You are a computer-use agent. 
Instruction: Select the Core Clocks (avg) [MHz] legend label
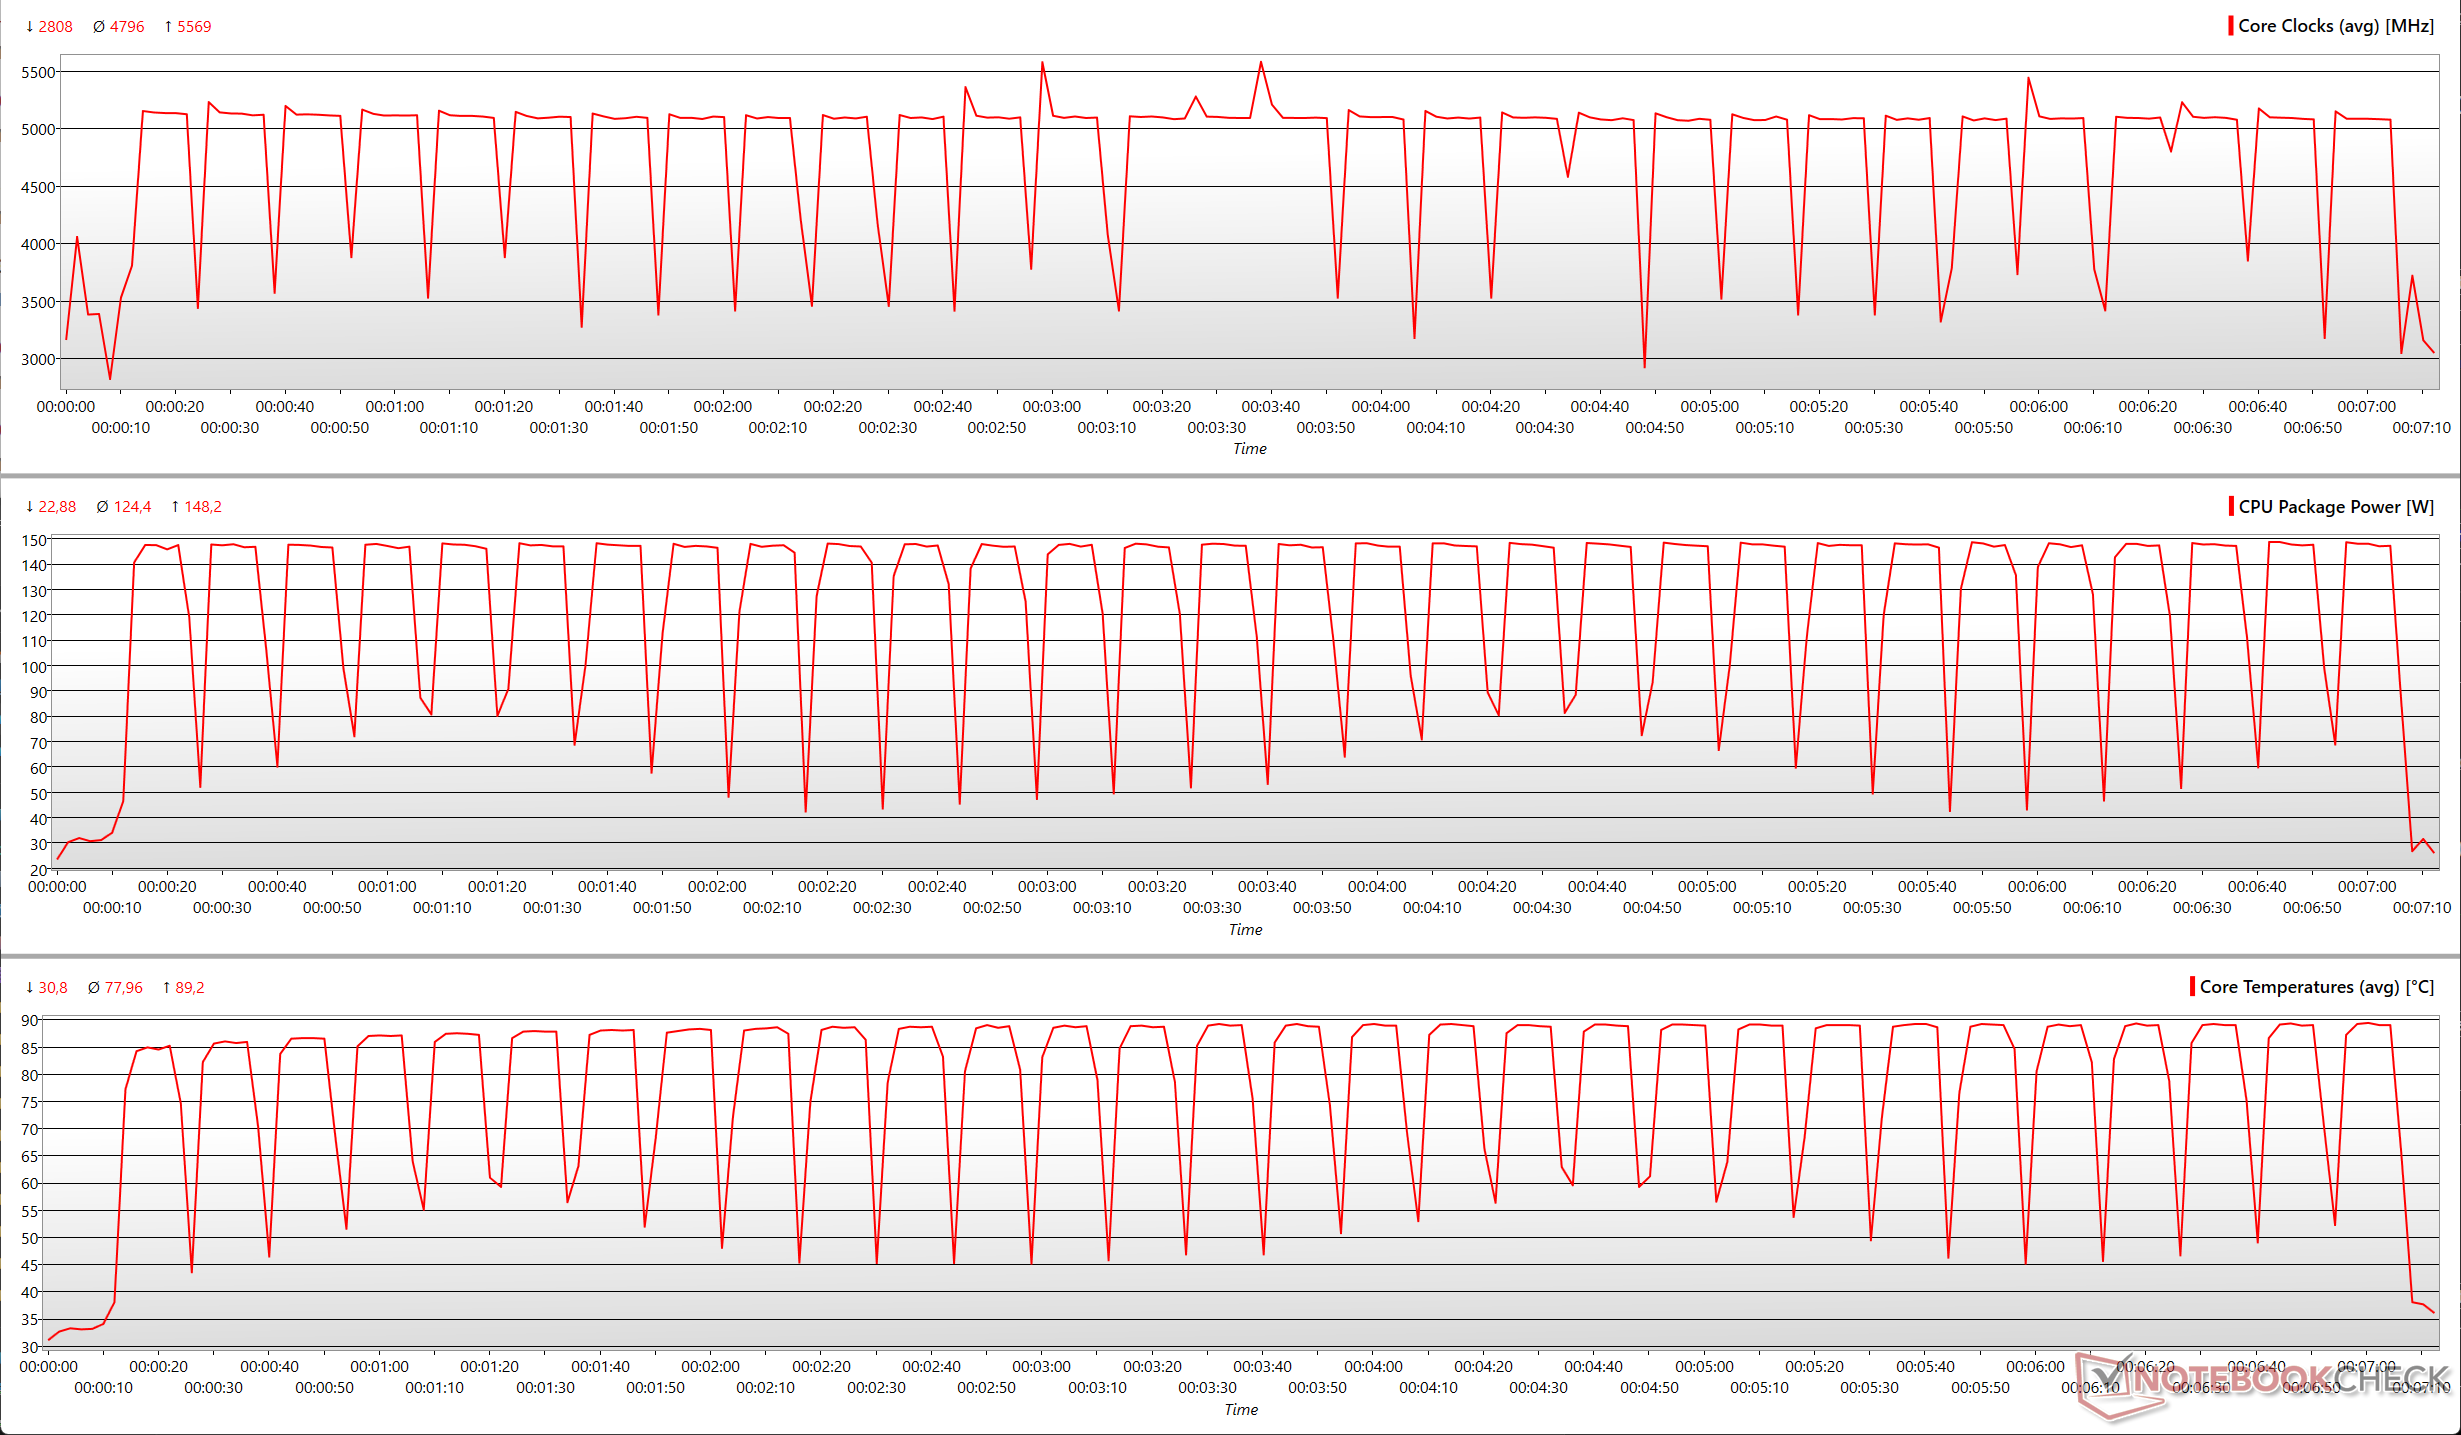click(2336, 26)
